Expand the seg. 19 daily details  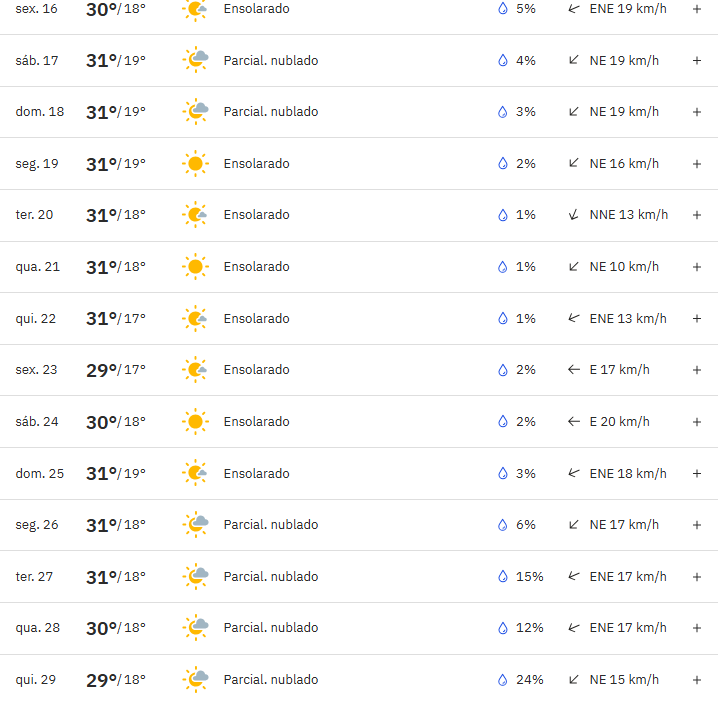(x=696, y=164)
